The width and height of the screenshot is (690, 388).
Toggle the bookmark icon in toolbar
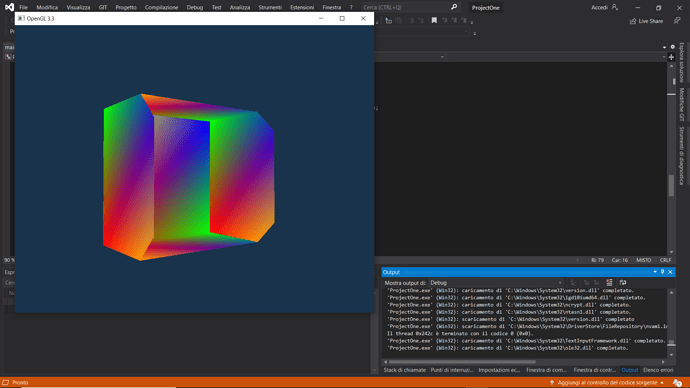click(x=434, y=20)
